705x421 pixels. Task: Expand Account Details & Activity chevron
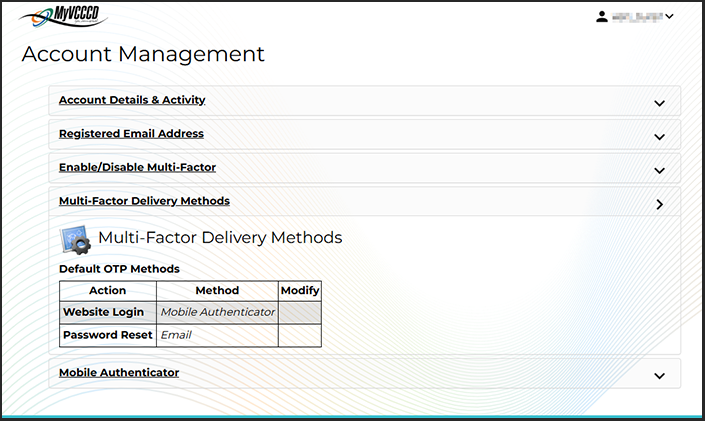(x=659, y=103)
